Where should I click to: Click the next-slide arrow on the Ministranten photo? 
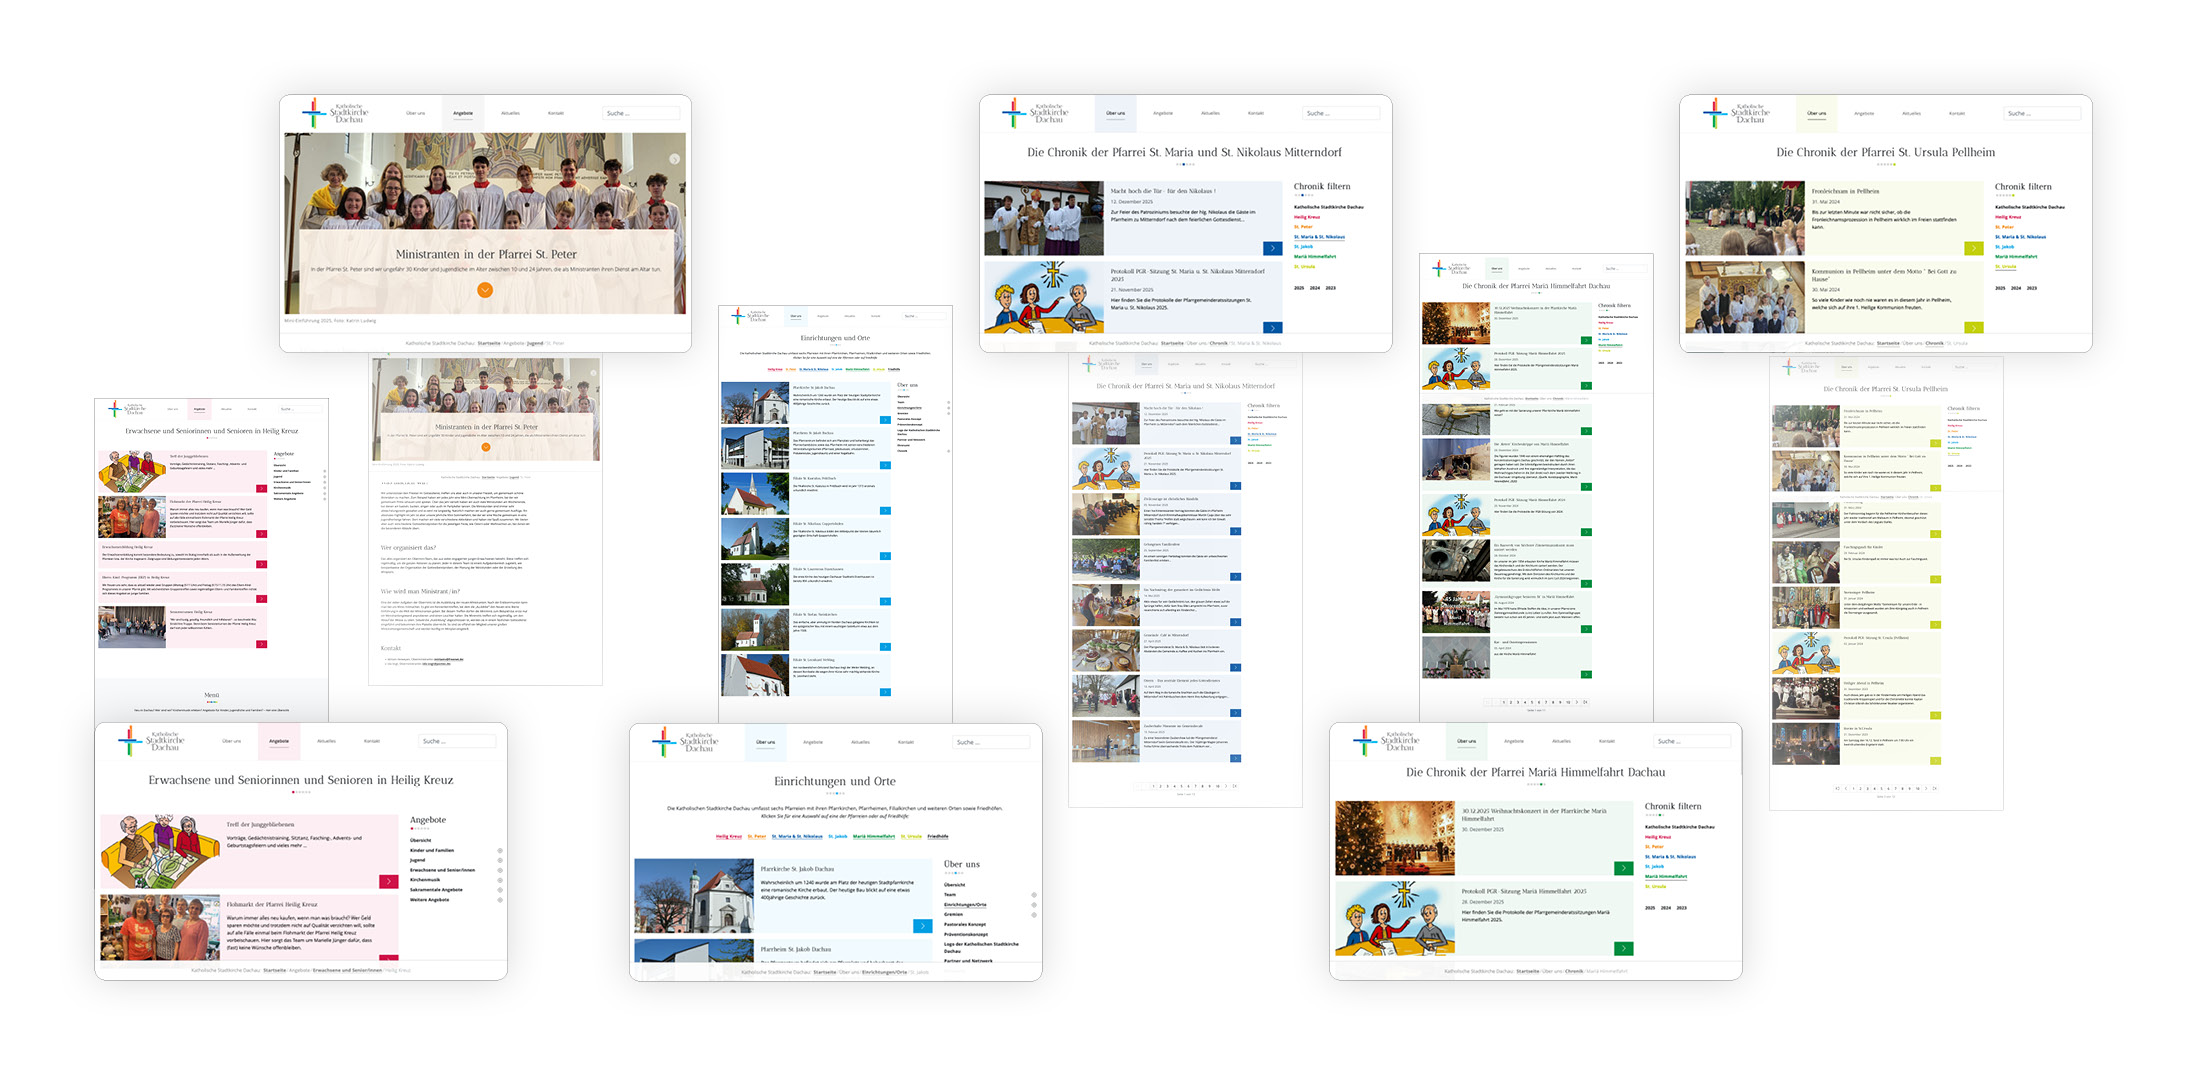tap(675, 159)
